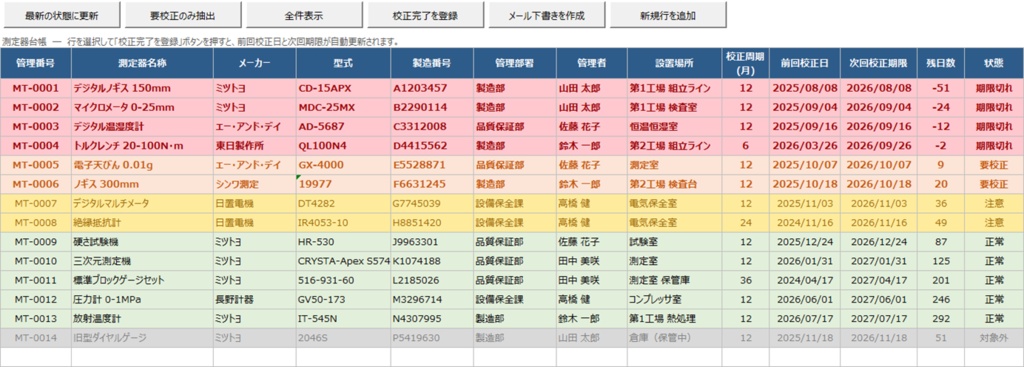
Task: Select the 型式 column header
Action: (344, 63)
